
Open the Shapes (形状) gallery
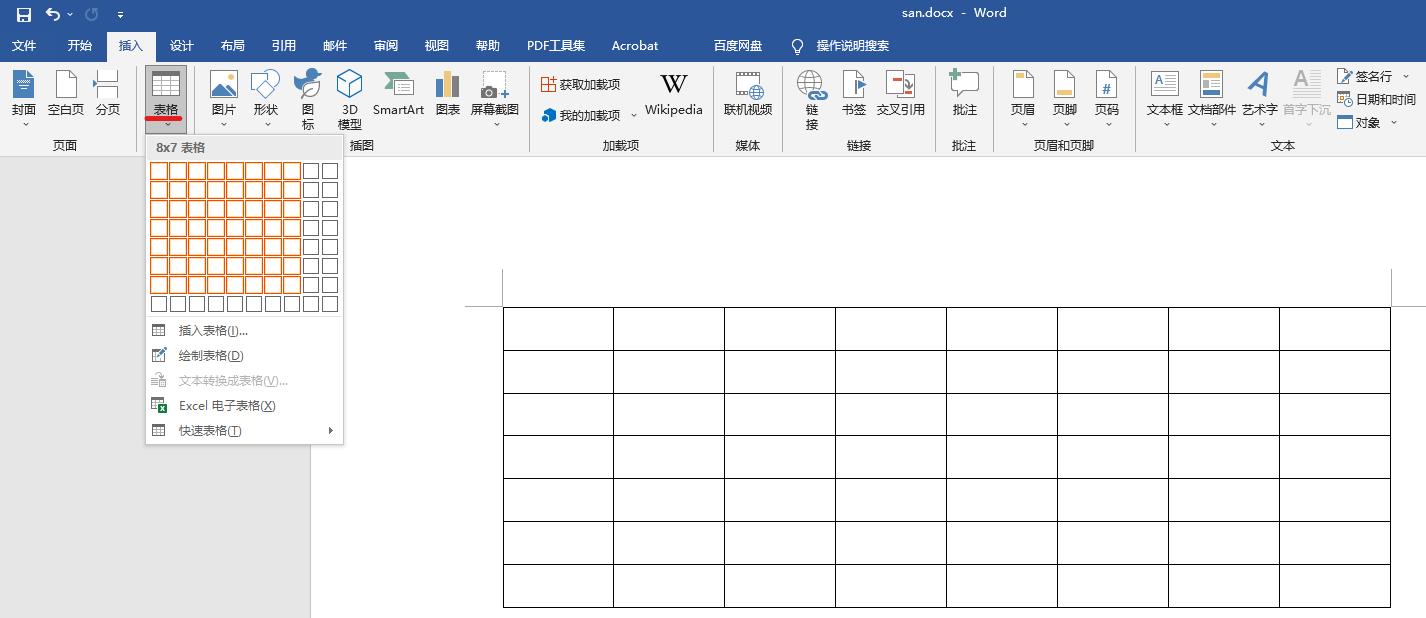pyautogui.click(x=266, y=98)
